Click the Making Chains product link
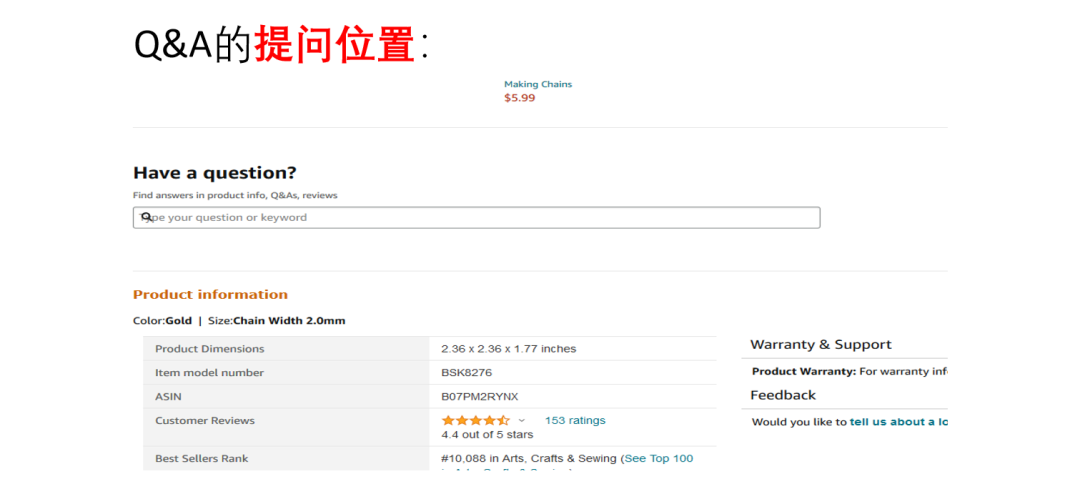Image resolution: width=1080 pixels, height=499 pixels. point(538,84)
